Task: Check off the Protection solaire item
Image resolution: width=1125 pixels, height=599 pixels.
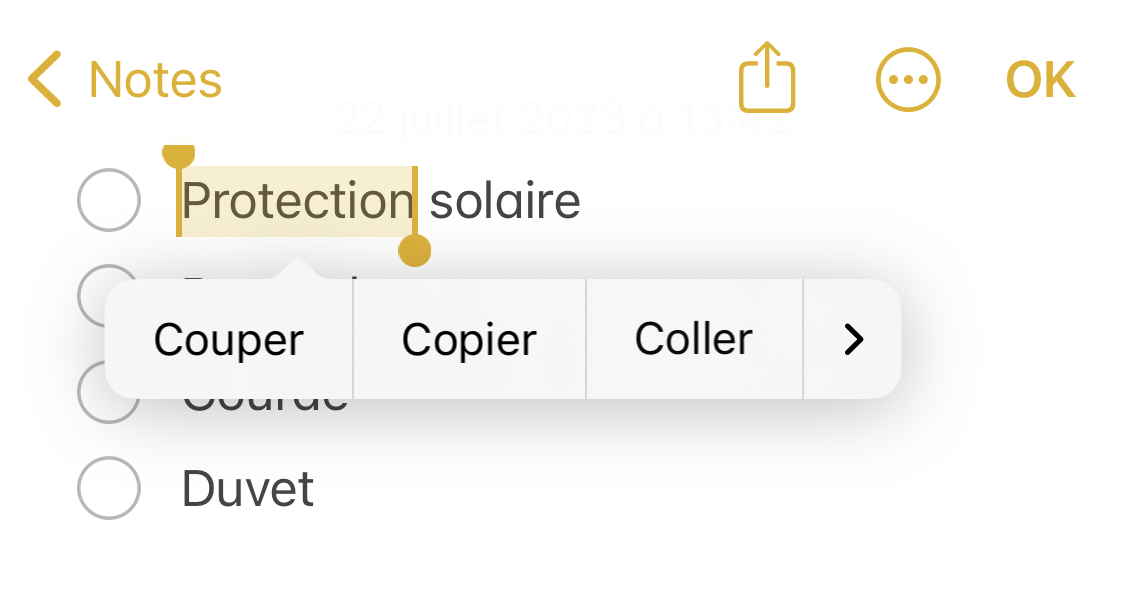Action: (x=108, y=200)
